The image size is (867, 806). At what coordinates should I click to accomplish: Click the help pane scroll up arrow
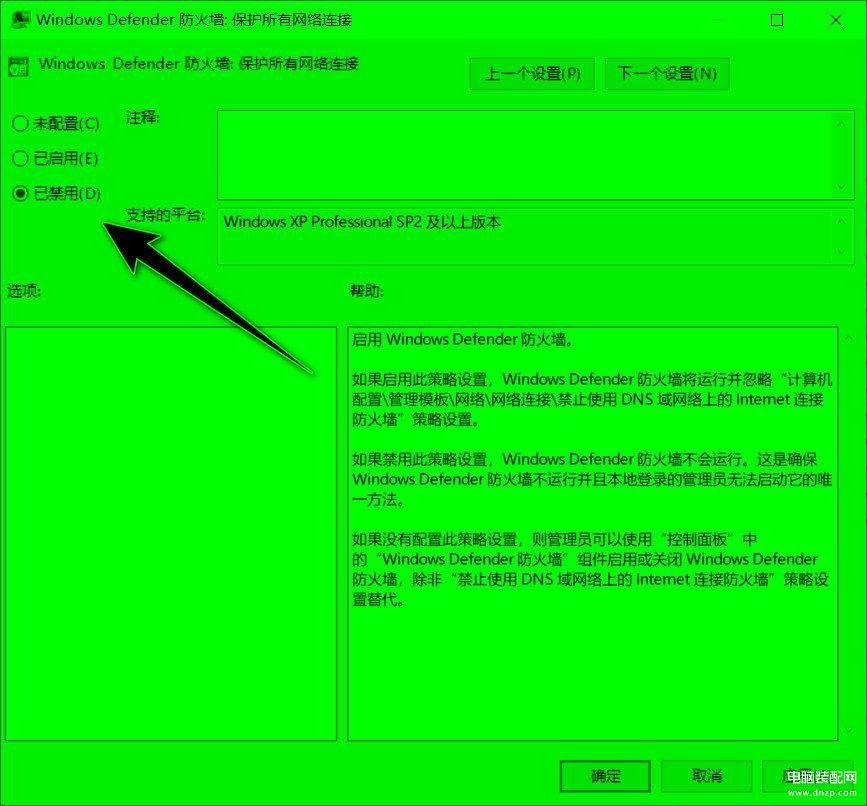click(849, 338)
